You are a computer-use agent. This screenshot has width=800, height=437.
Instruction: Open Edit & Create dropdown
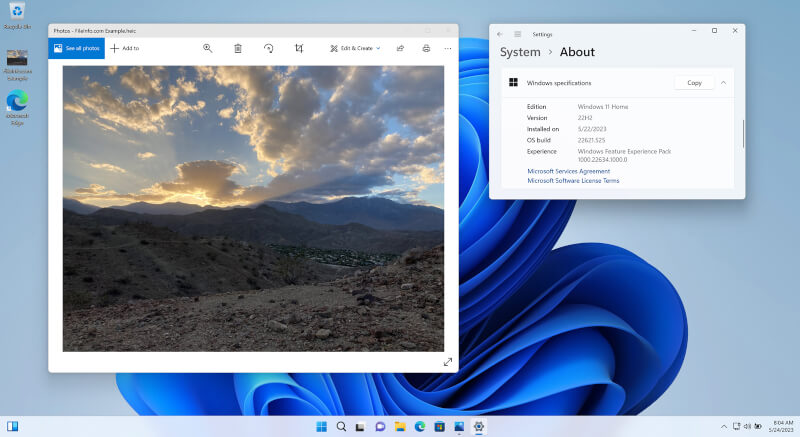click(x=355, y=48)
